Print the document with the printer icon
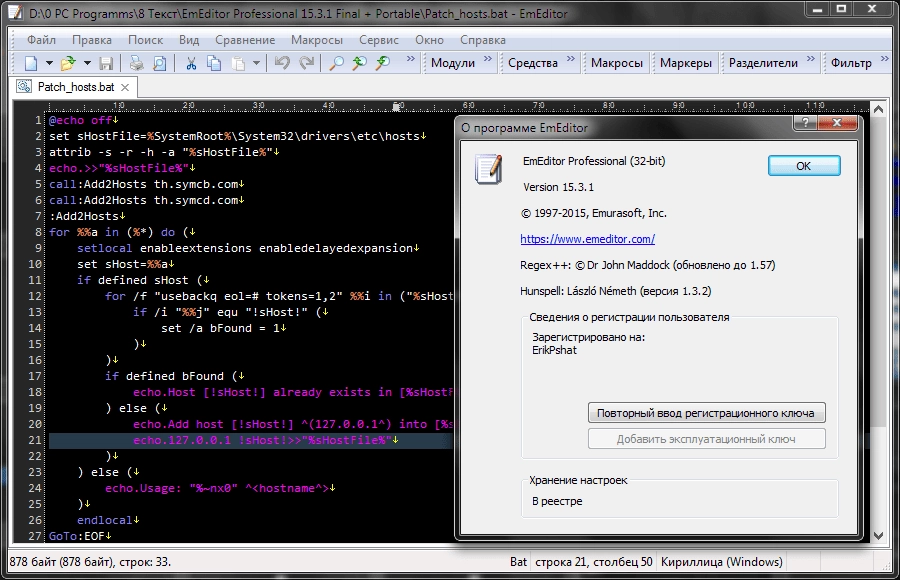 pos(136,63)
